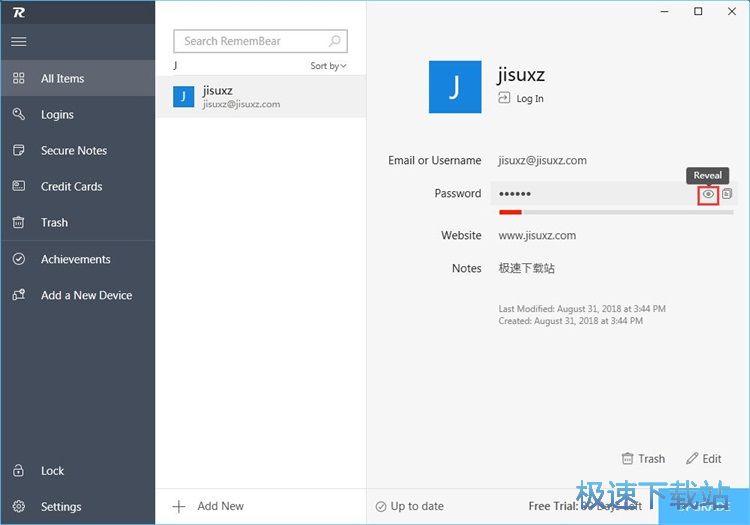Image resolution: width=750 pixels, height=525 pixels.
Task: Edit the jisuxz item
Action: click(704, 459)
